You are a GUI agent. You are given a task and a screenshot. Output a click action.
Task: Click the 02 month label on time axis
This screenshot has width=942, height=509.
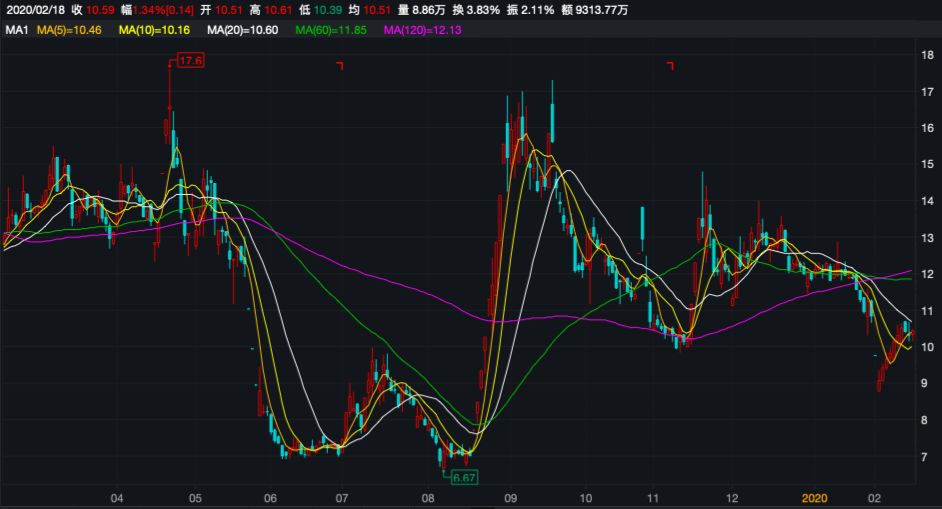click(874, 498)
